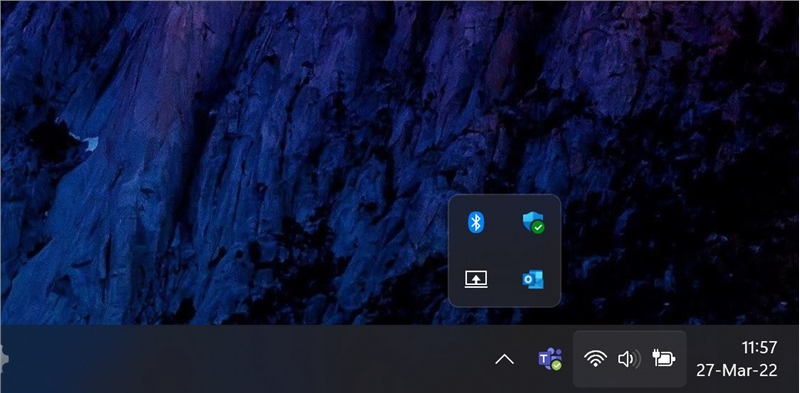Open the clock showing 11:57
The image size is (800, 393).
[759, 348]
